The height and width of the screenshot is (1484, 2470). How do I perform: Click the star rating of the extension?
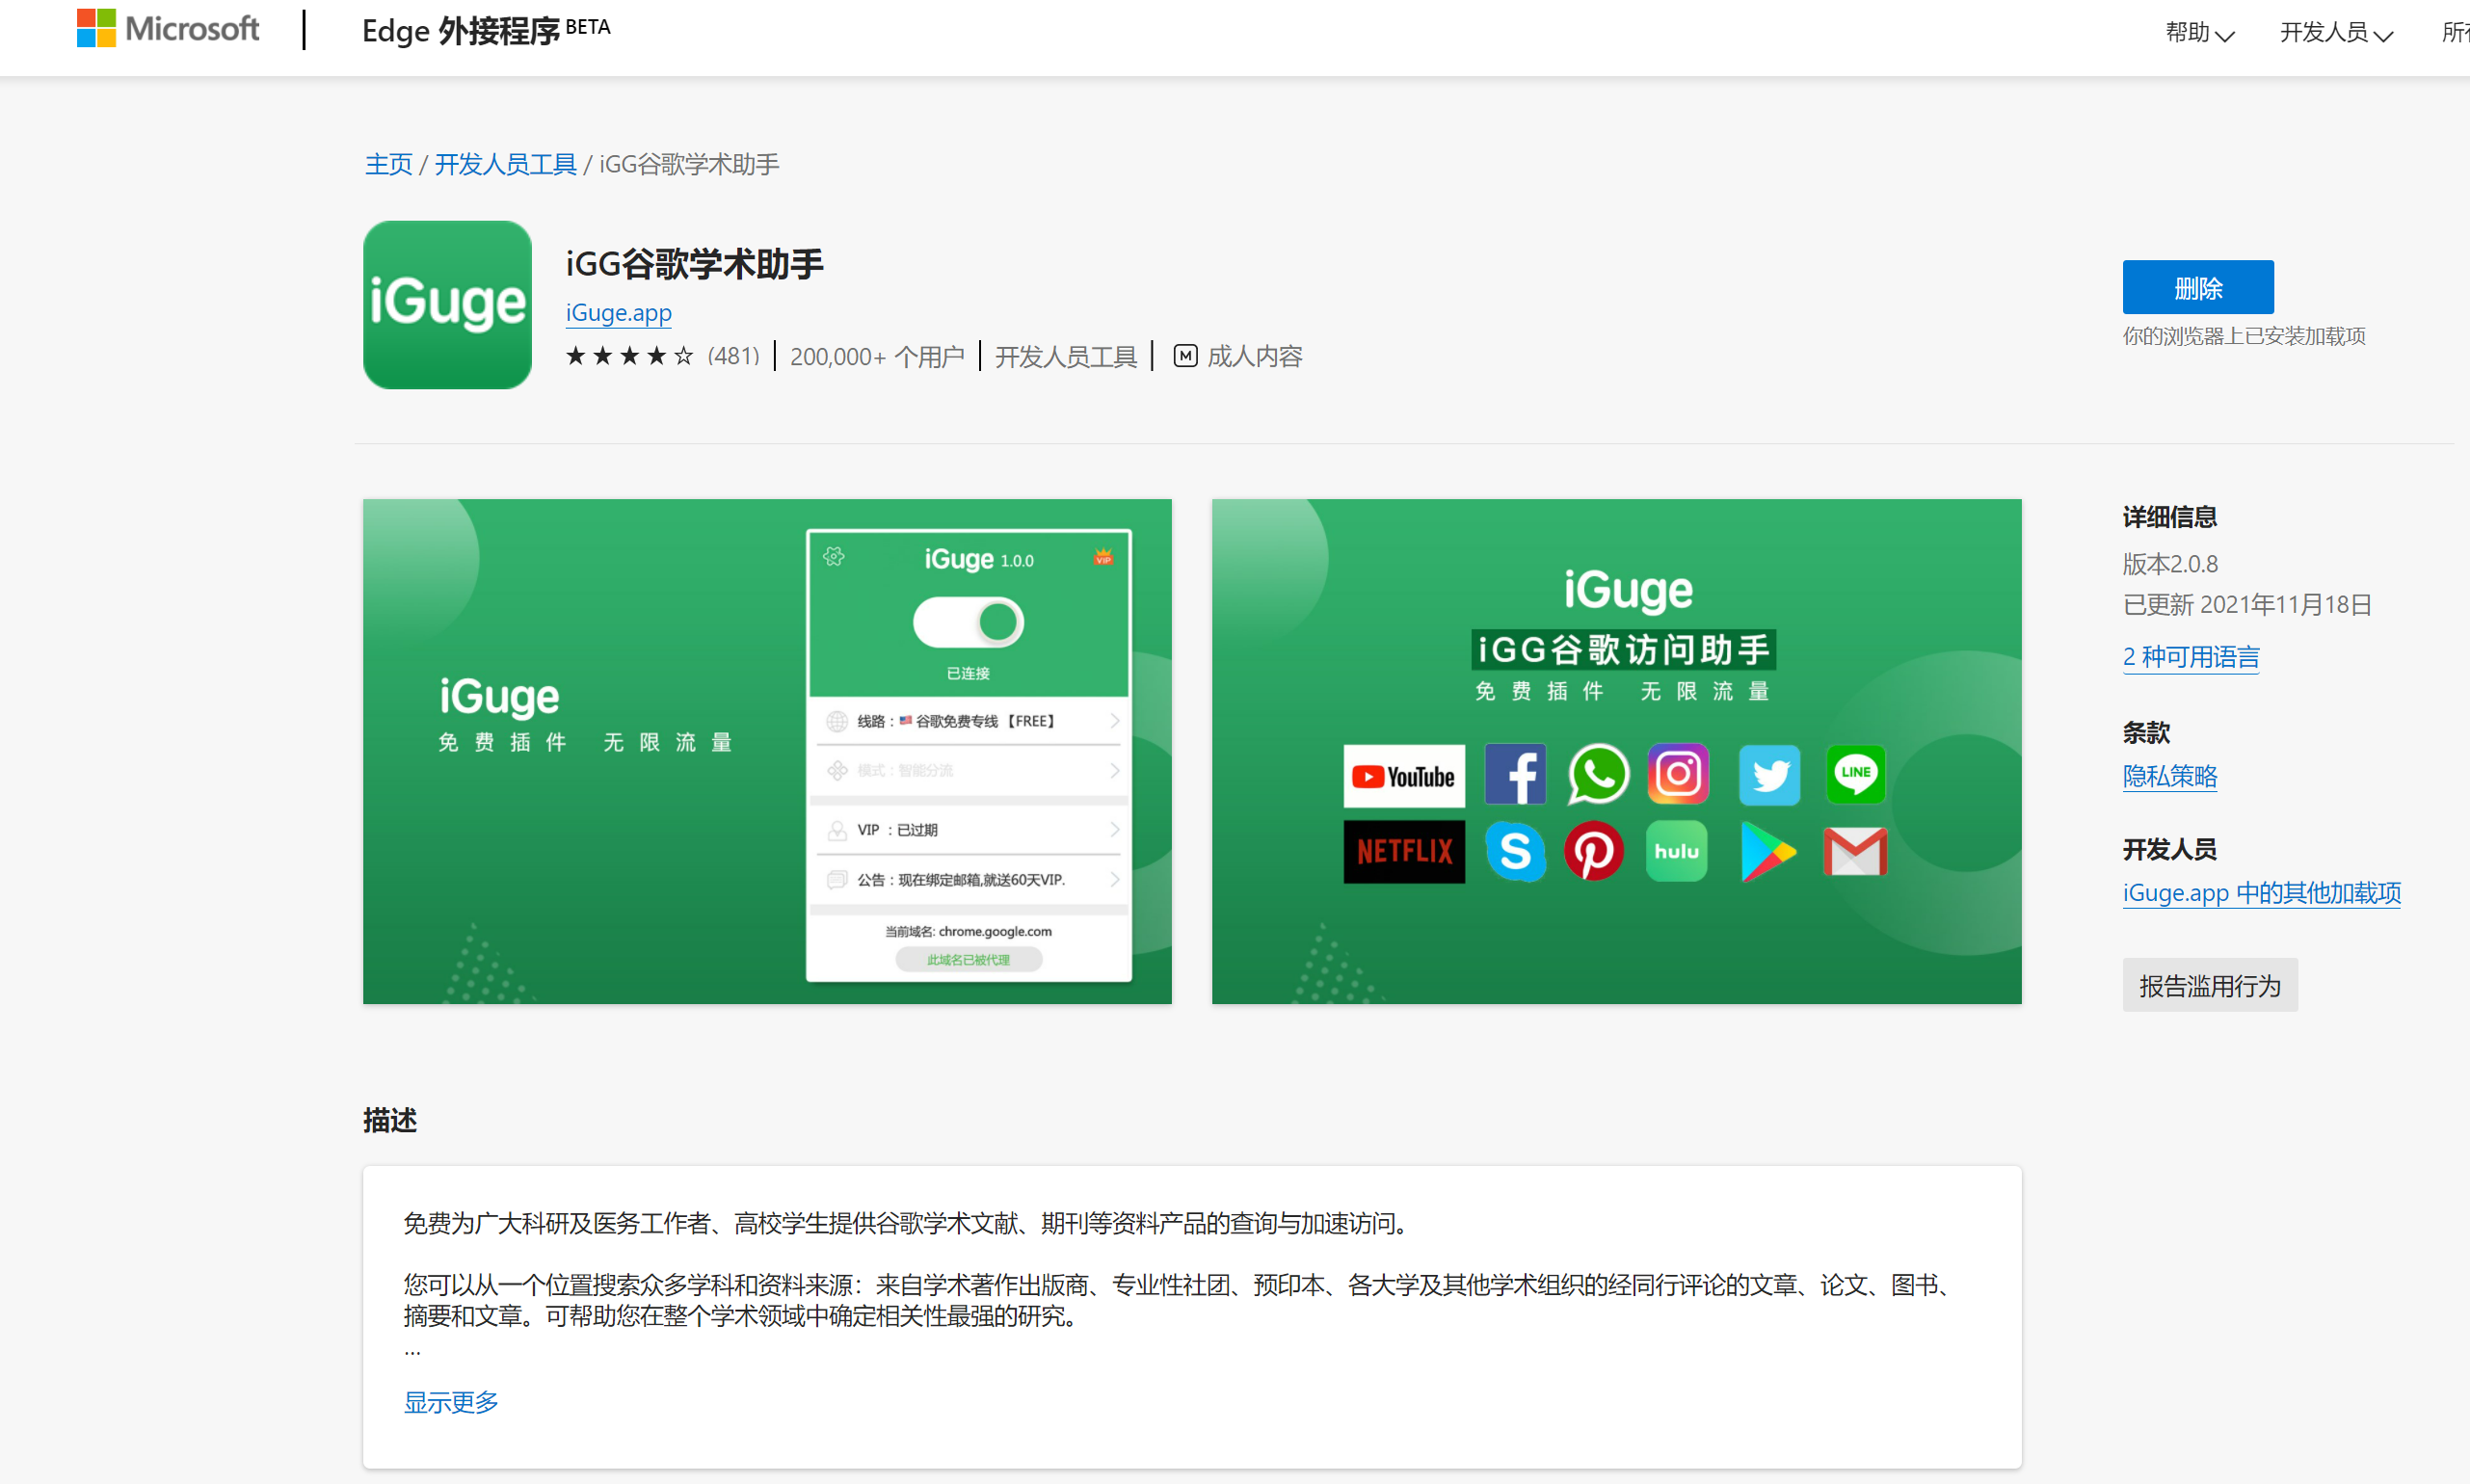pyautogui.click(x=629, y=356)
